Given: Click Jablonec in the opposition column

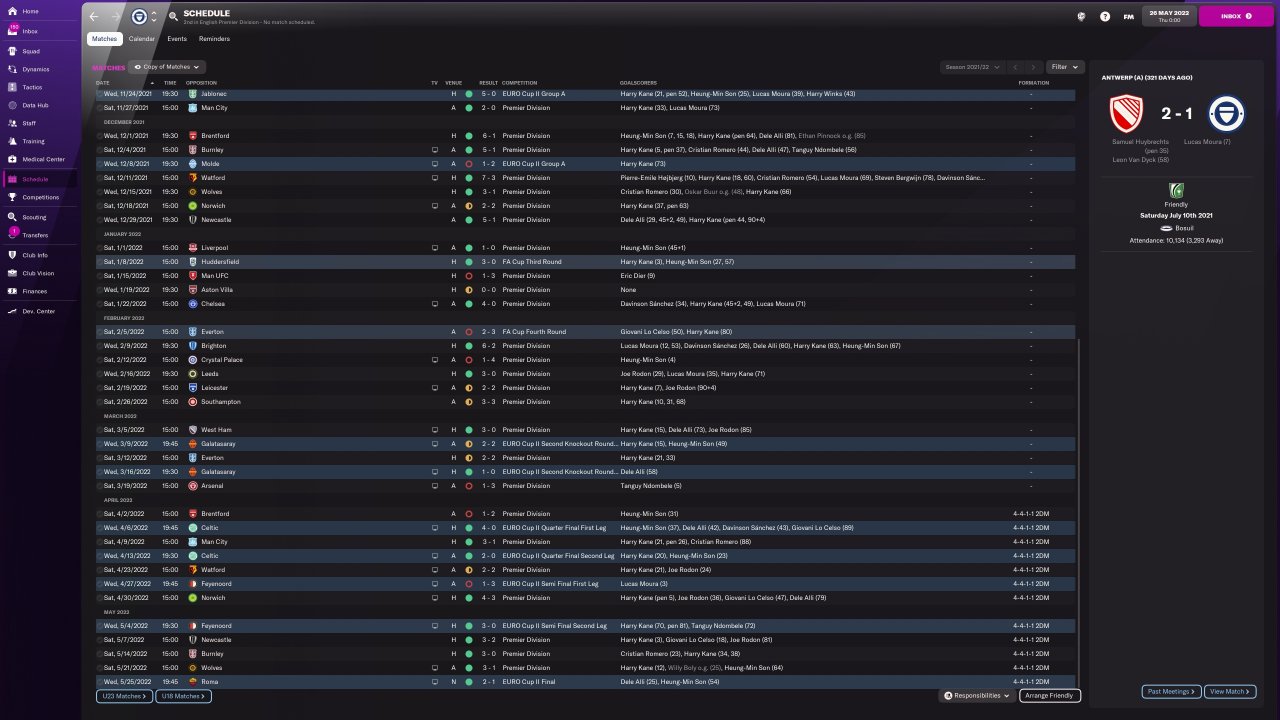Looking at the screenshot, I should click(x=214, y=94).
